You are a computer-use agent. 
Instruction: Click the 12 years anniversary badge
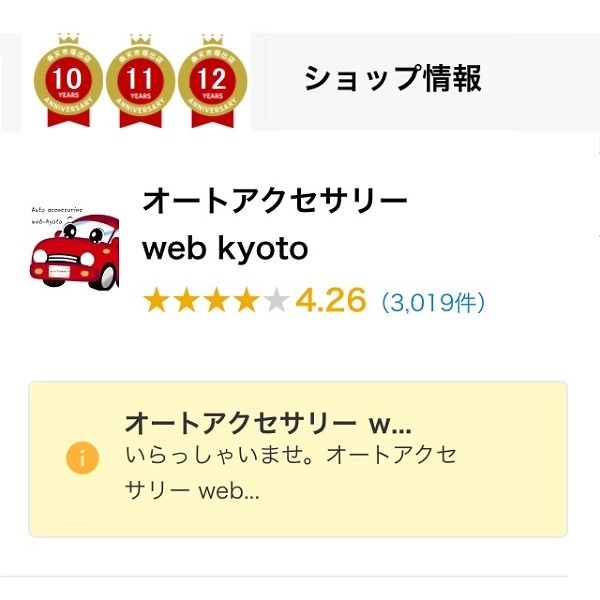point(212,82)
